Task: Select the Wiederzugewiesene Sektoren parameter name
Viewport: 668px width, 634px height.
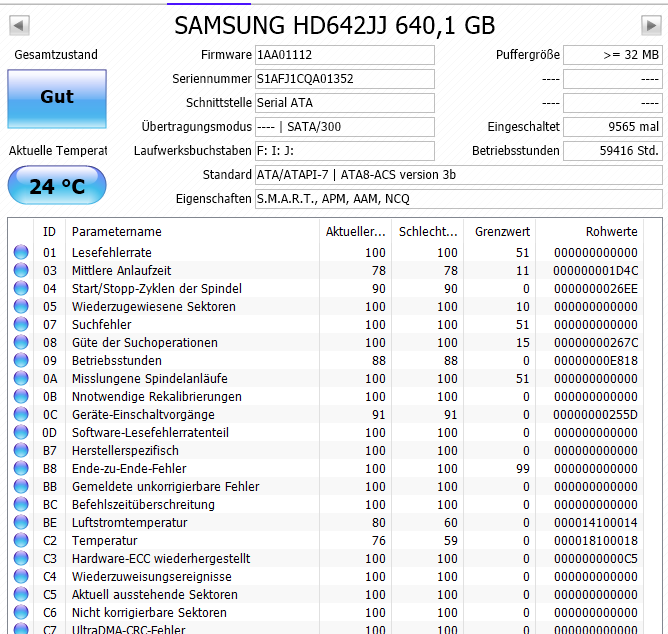Action: tap(154, 307)
